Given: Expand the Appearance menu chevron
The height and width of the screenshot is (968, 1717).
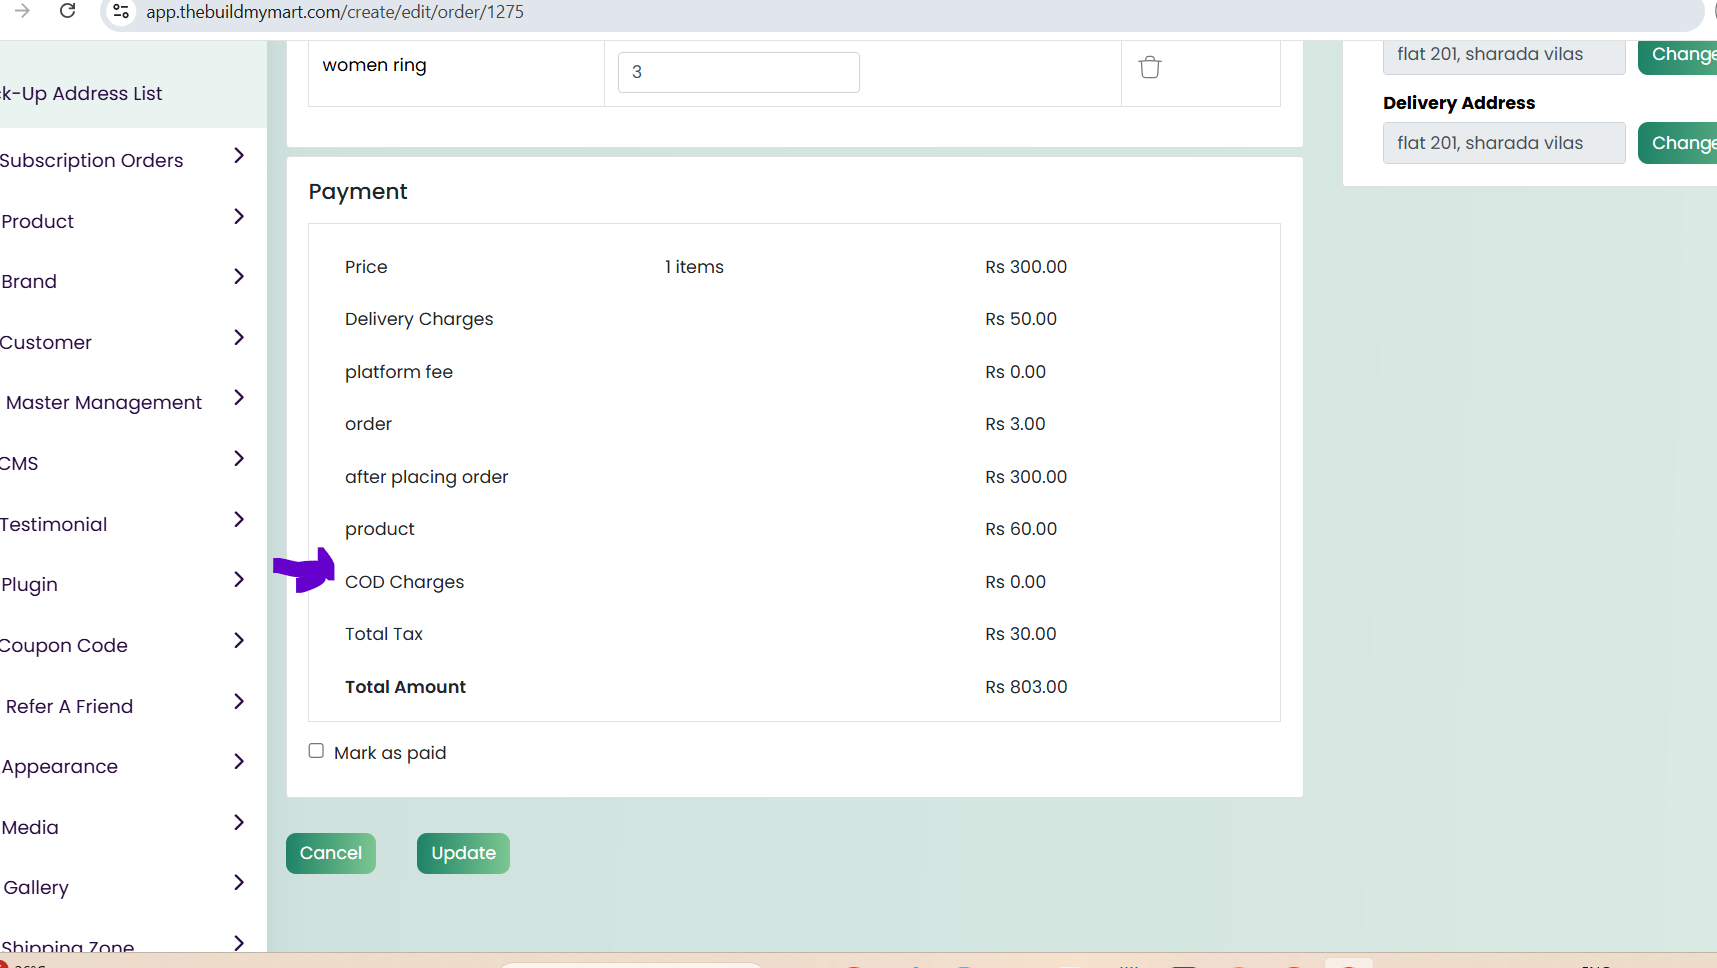Looking at the screenshot, I should pos(239,761).
